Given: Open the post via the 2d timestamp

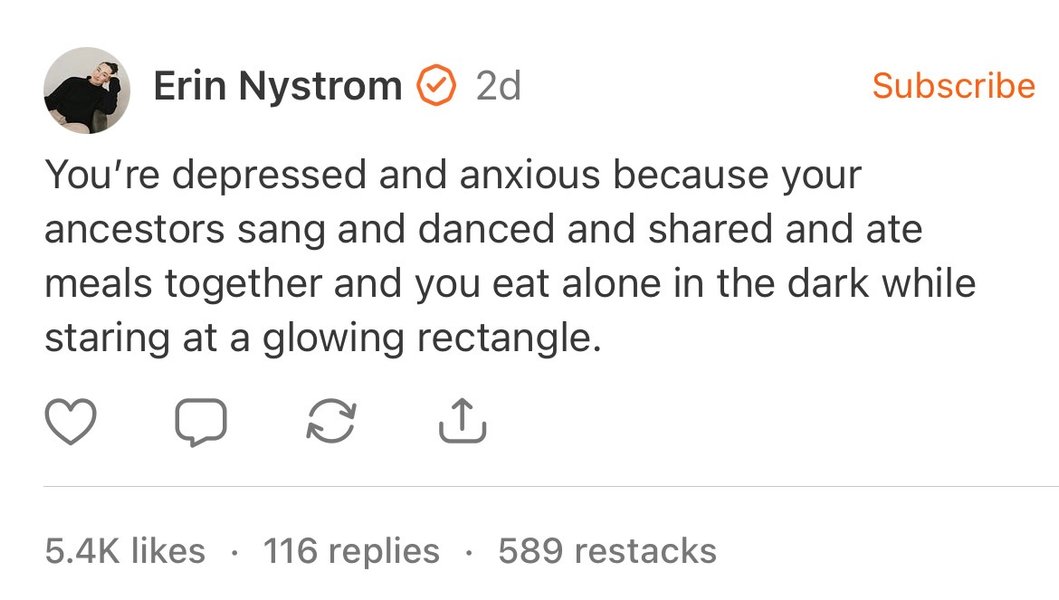Looking at the screenshot, I should click(x=498, y=87).
